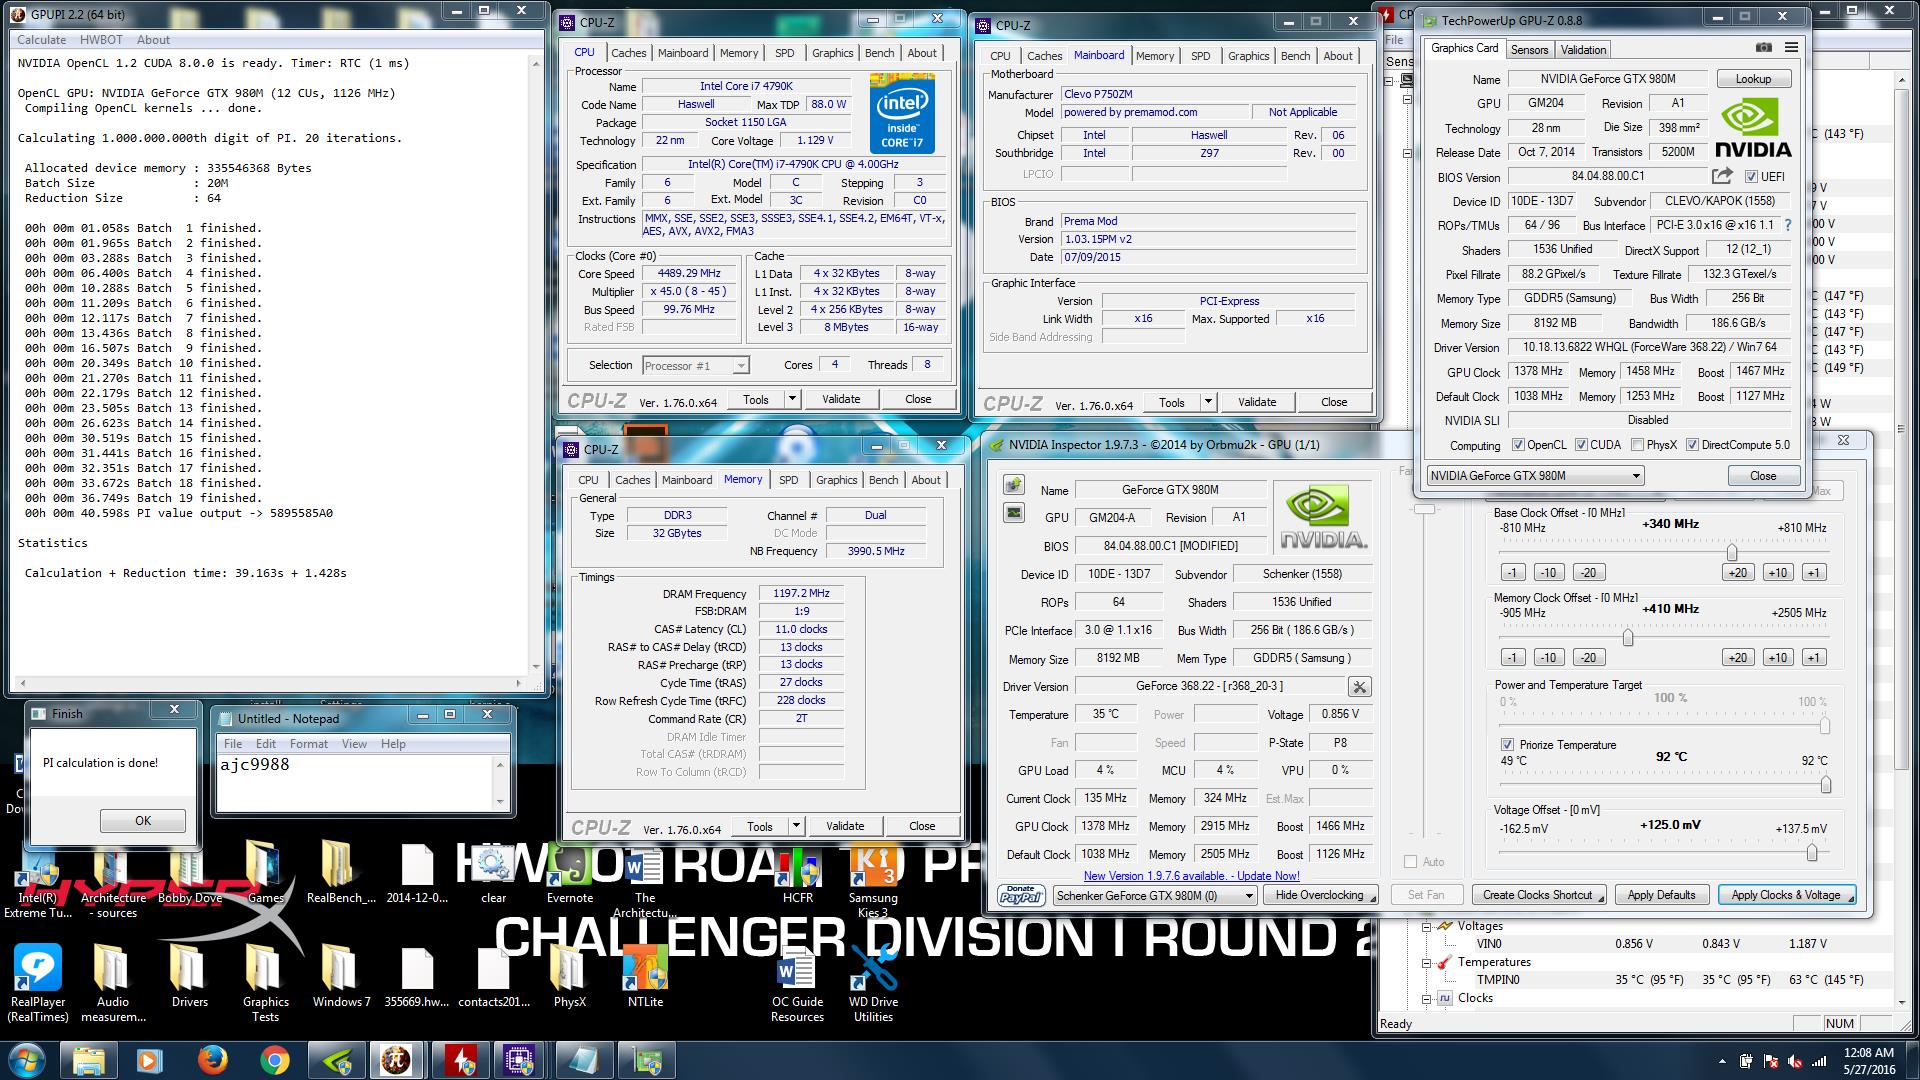The image size is (1920, 1080).
Task: Click NVIDIA Inspector driver settings wrench icon
Action: pyautogui.click(x=1359, y=687)
